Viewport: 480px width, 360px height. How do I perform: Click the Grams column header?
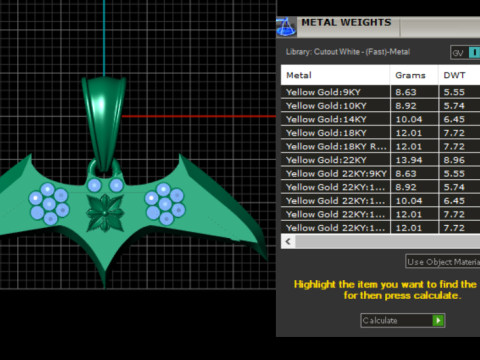pyautogui.click(x=414, y=75)
